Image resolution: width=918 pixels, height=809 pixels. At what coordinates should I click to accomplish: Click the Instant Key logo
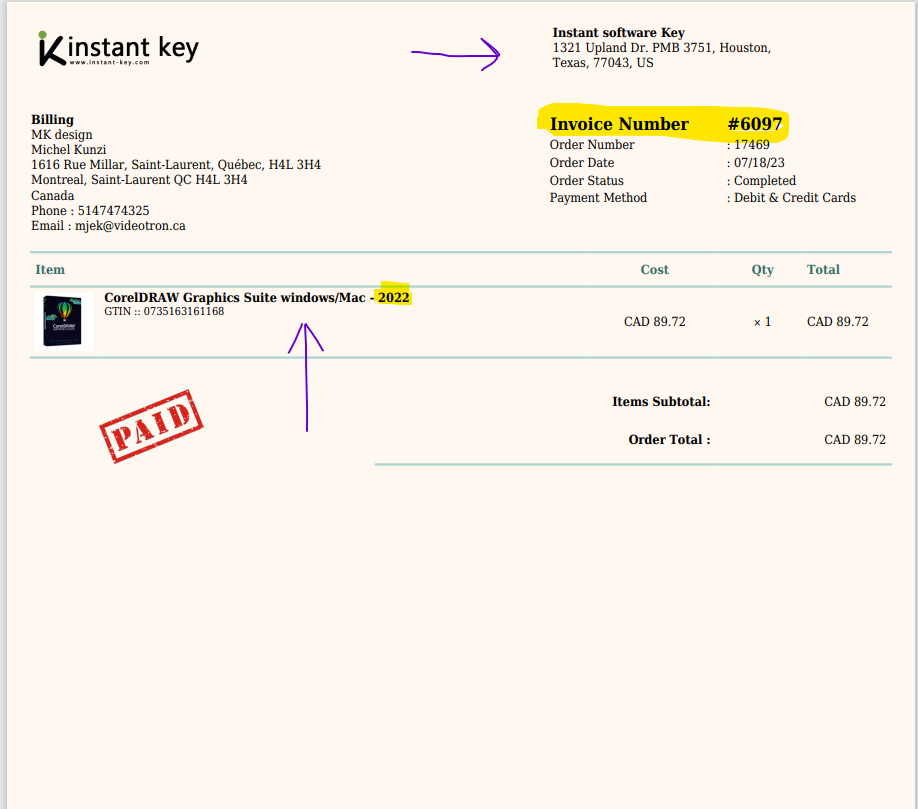pyautogui.click(x=117, y=48)
